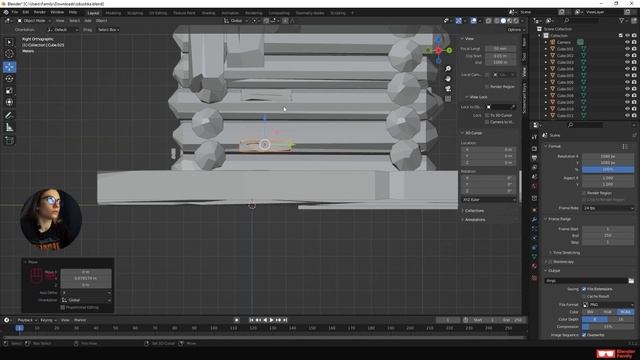Enable Render Region checkbox in Format panel
The image size is (640, 360).
(584, 193)
